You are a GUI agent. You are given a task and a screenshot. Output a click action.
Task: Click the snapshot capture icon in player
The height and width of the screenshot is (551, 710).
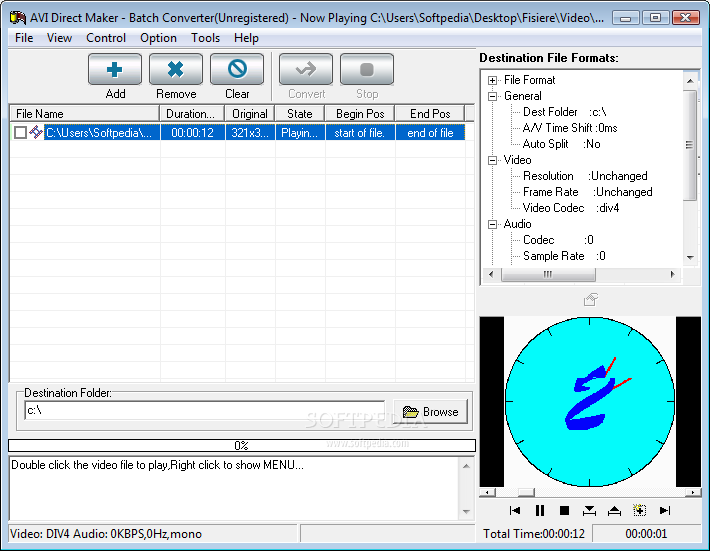click(x=639, y=511)
